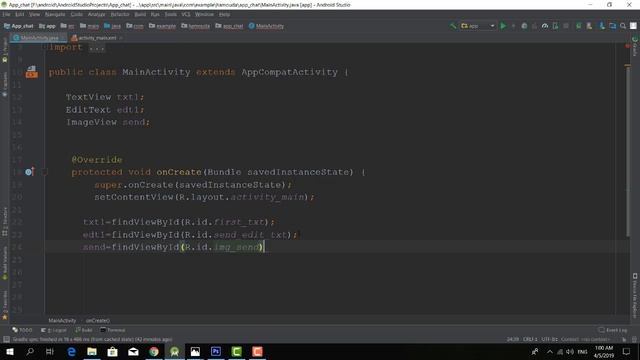
Task: Open the Build tool window
Action: click(84, 330)
